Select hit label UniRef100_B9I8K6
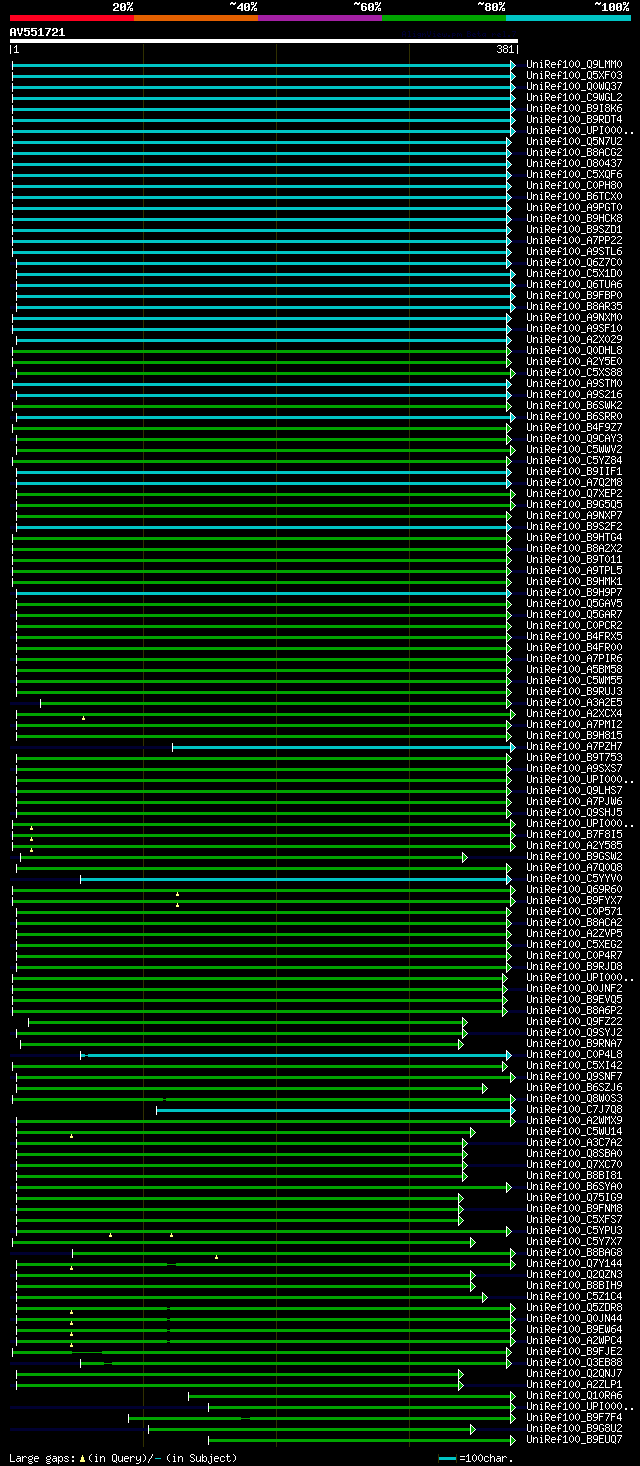 tap(574, 109)
